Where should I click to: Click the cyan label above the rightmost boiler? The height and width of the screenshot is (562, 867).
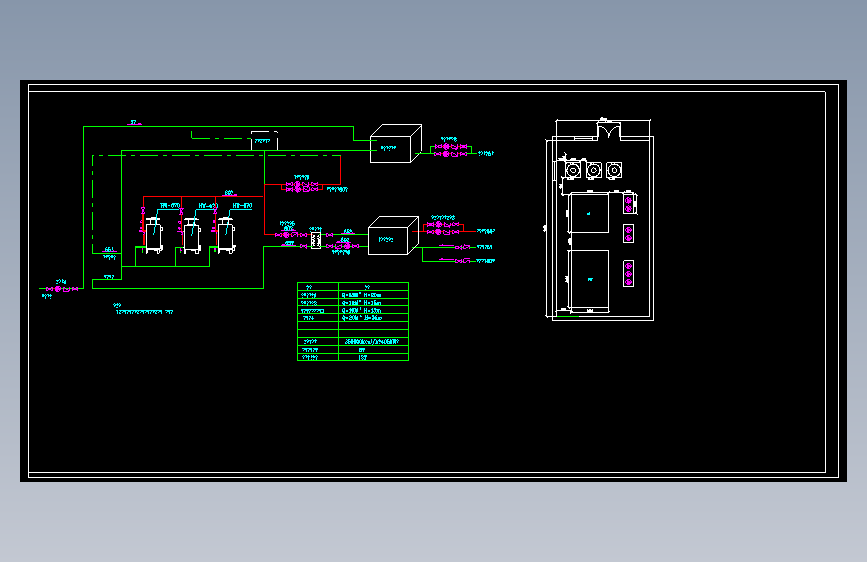click(x=242, y=206)
